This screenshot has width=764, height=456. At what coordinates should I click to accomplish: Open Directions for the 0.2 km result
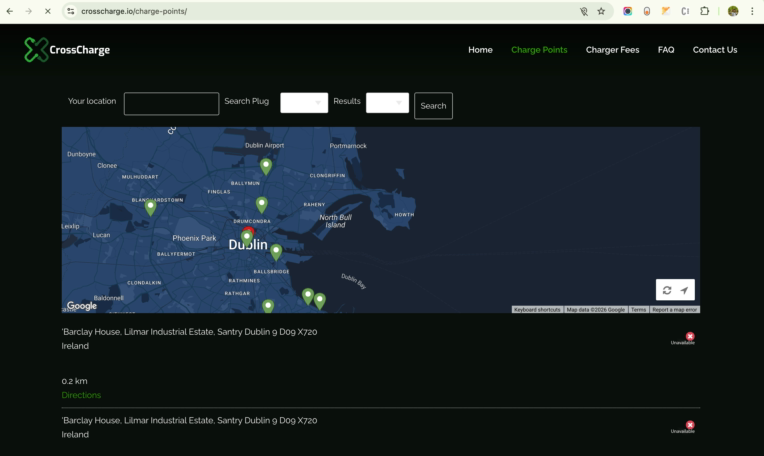[x=81, y=395]
